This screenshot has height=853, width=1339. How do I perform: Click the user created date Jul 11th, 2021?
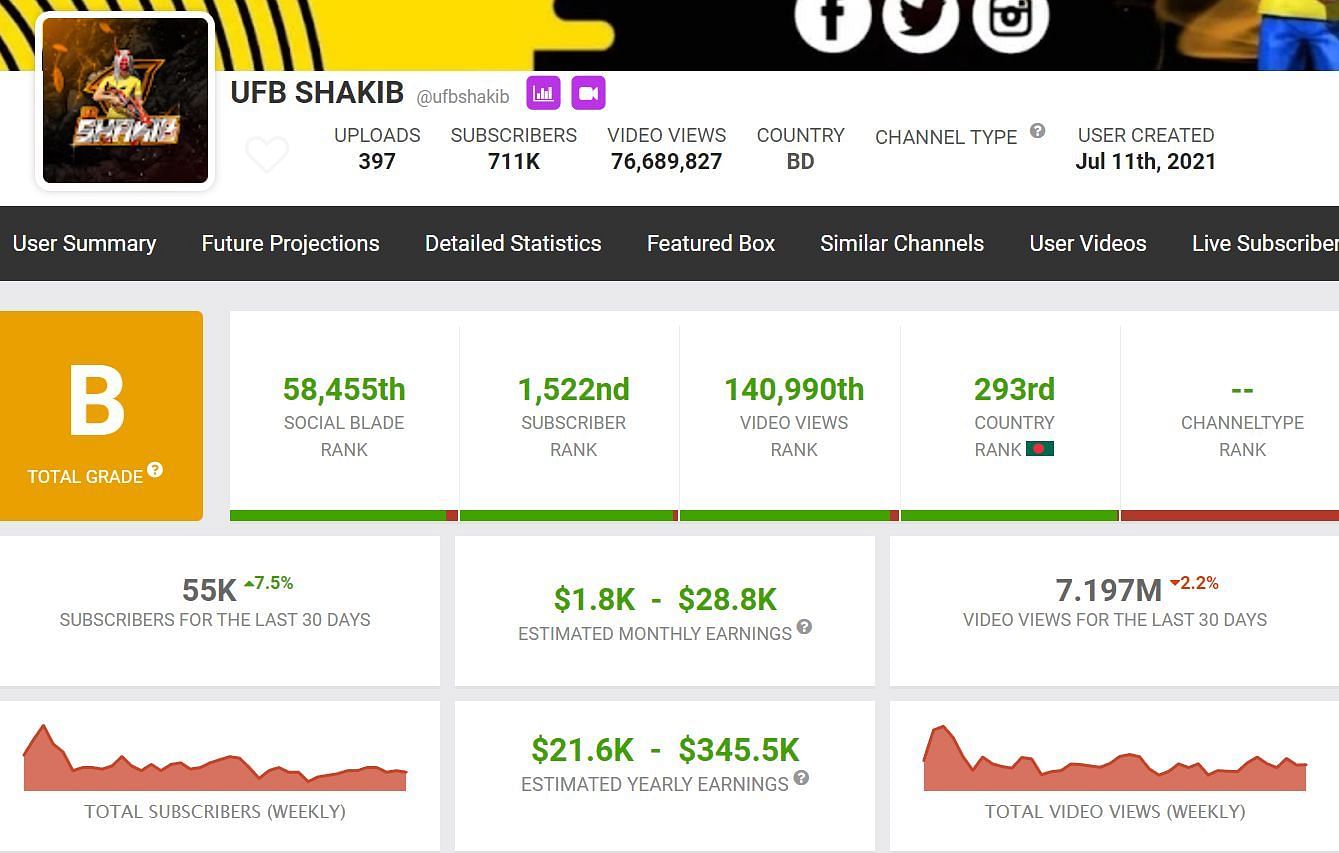coord(1146,161)
